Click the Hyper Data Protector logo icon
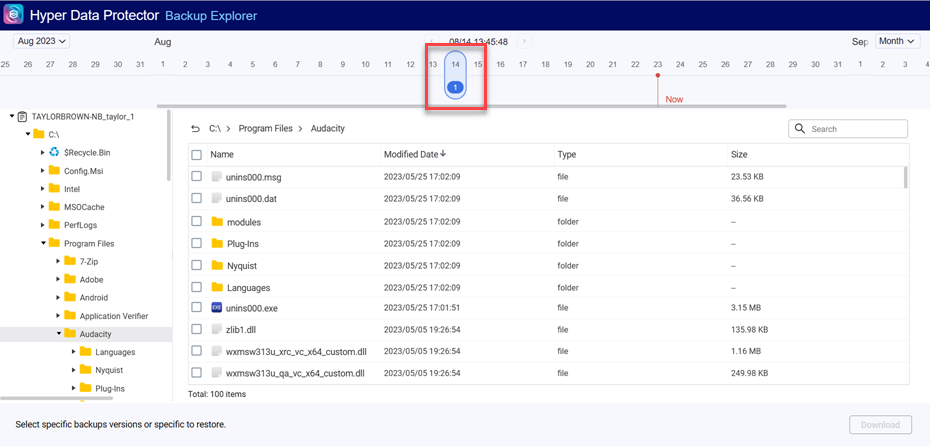 [14, 14]
